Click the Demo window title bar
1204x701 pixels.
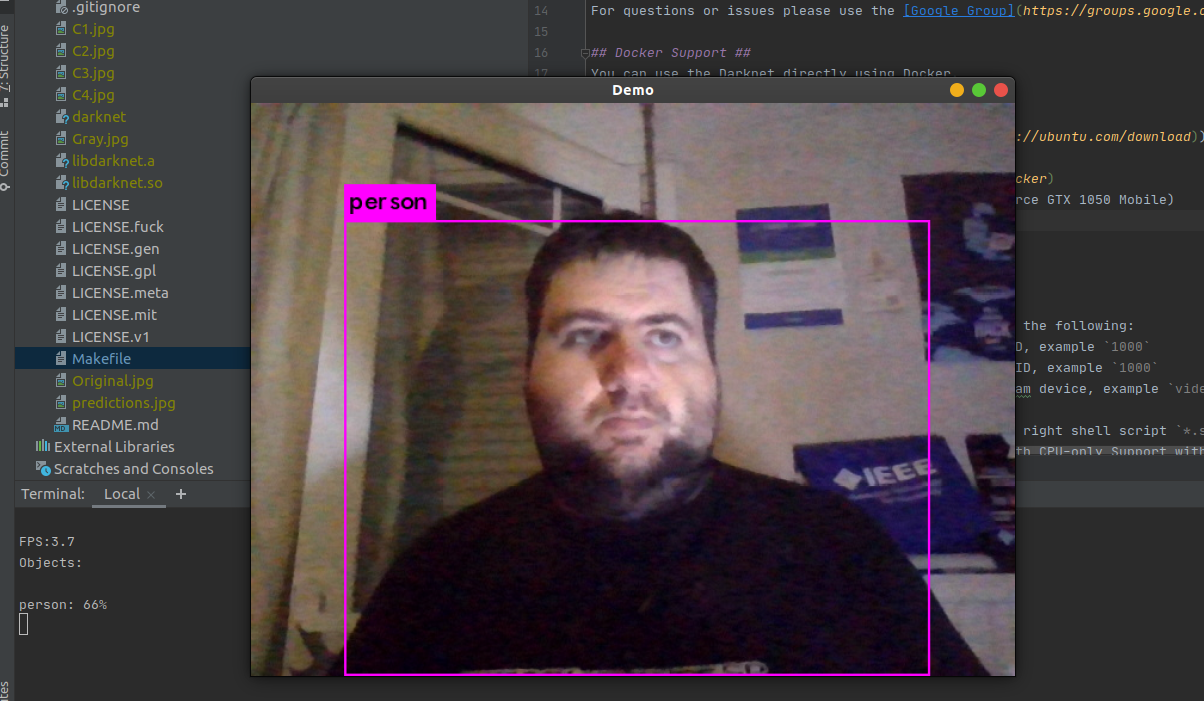coord(632,90)
